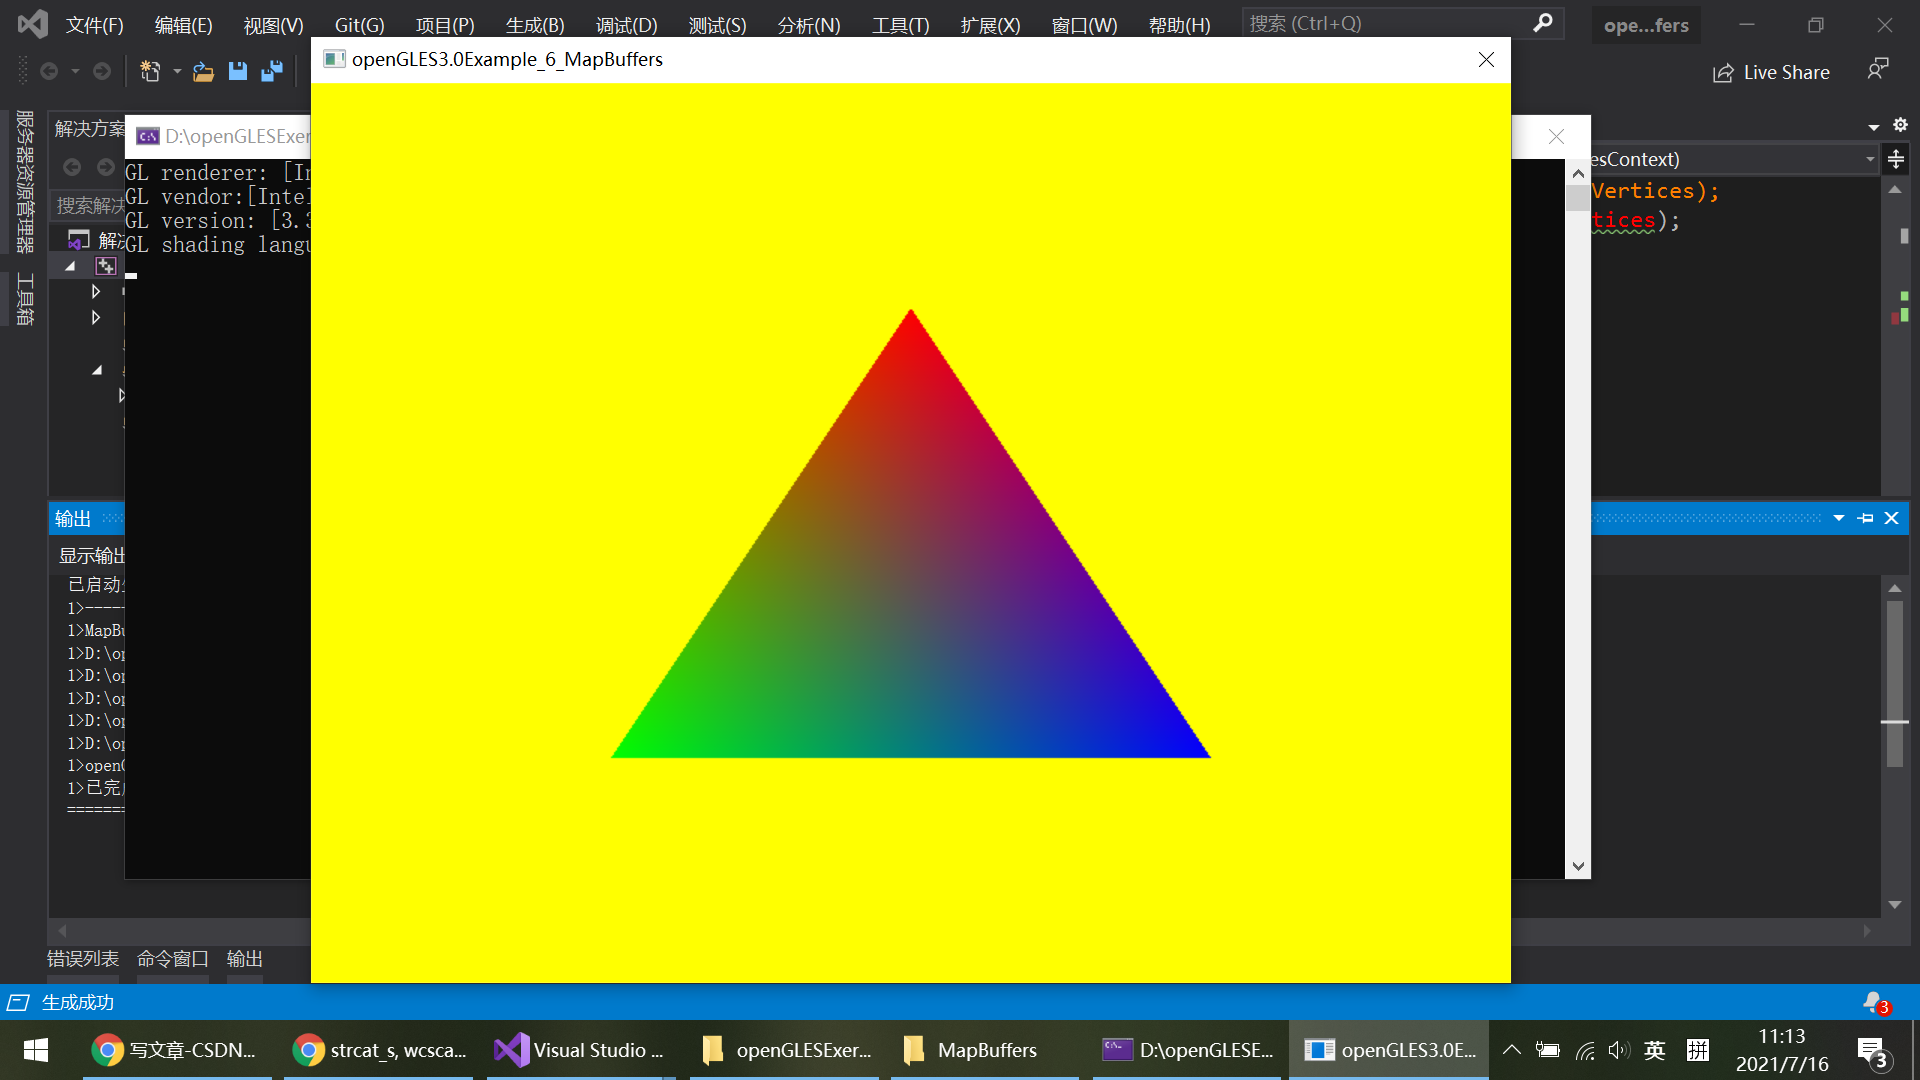The width and height of the screenshot is (1920, 1080).
Task: Open a new file via toolbar
Action: 152,71
